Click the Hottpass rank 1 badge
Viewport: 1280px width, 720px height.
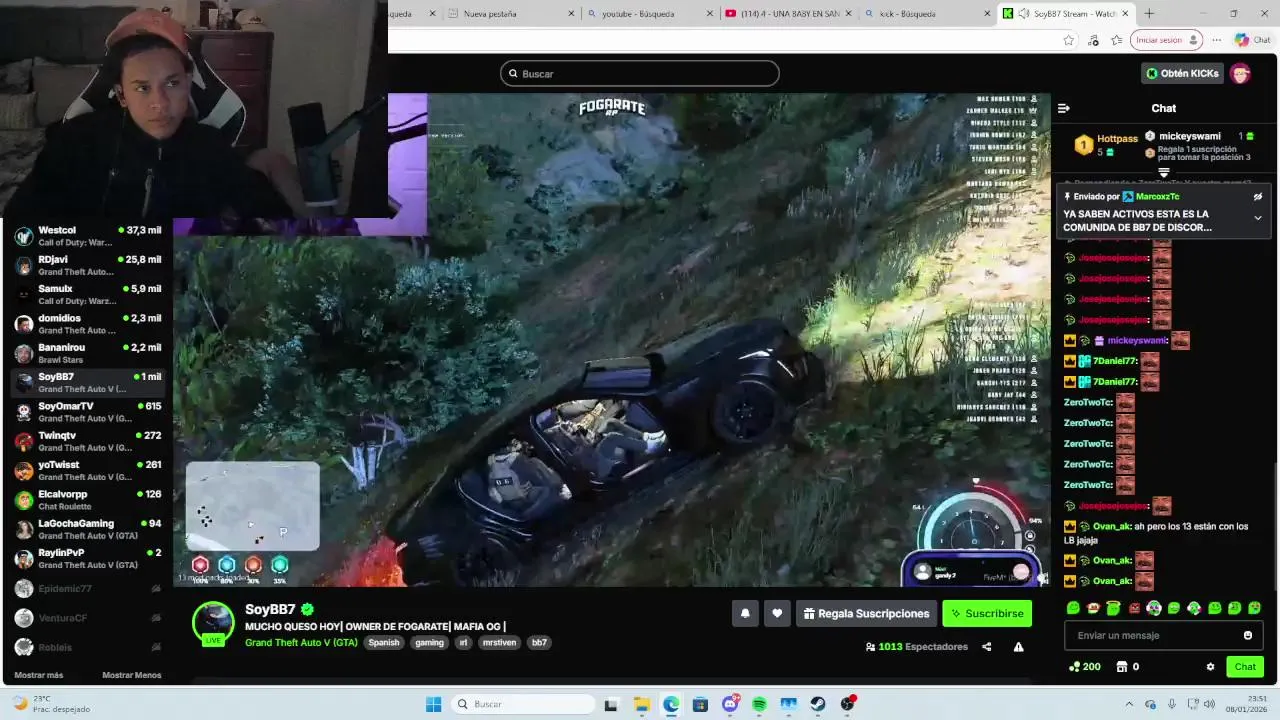pos(1083,145)
